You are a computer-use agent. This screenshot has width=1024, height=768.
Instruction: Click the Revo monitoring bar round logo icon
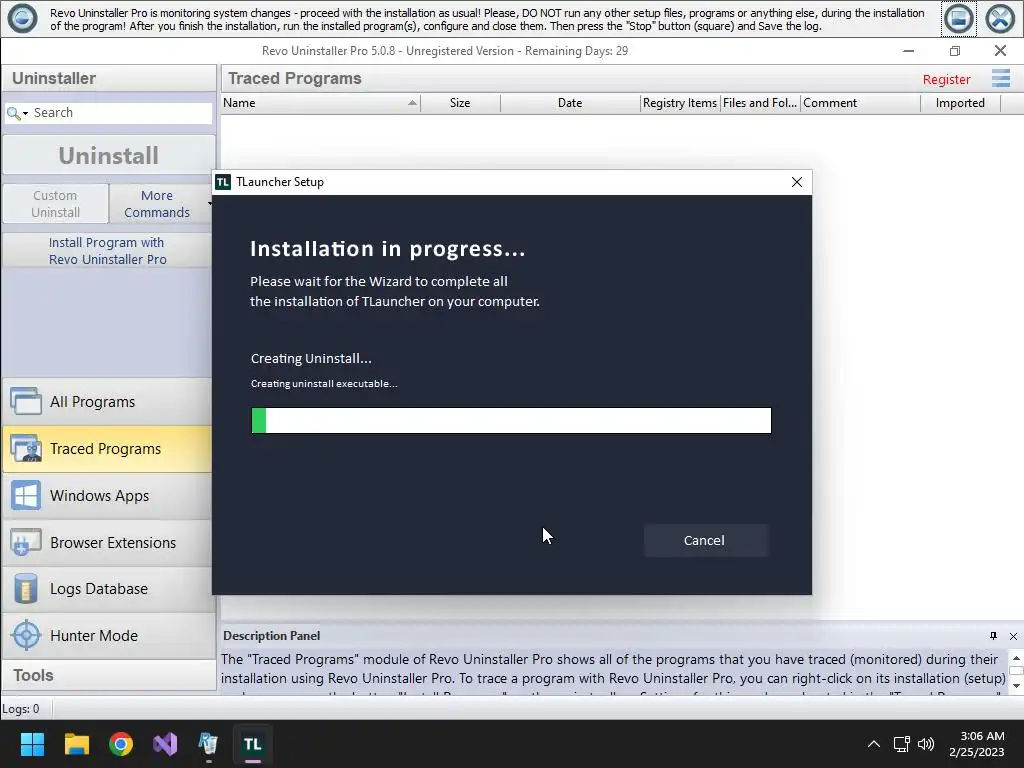pyautogui.click(x=22, y=18)
